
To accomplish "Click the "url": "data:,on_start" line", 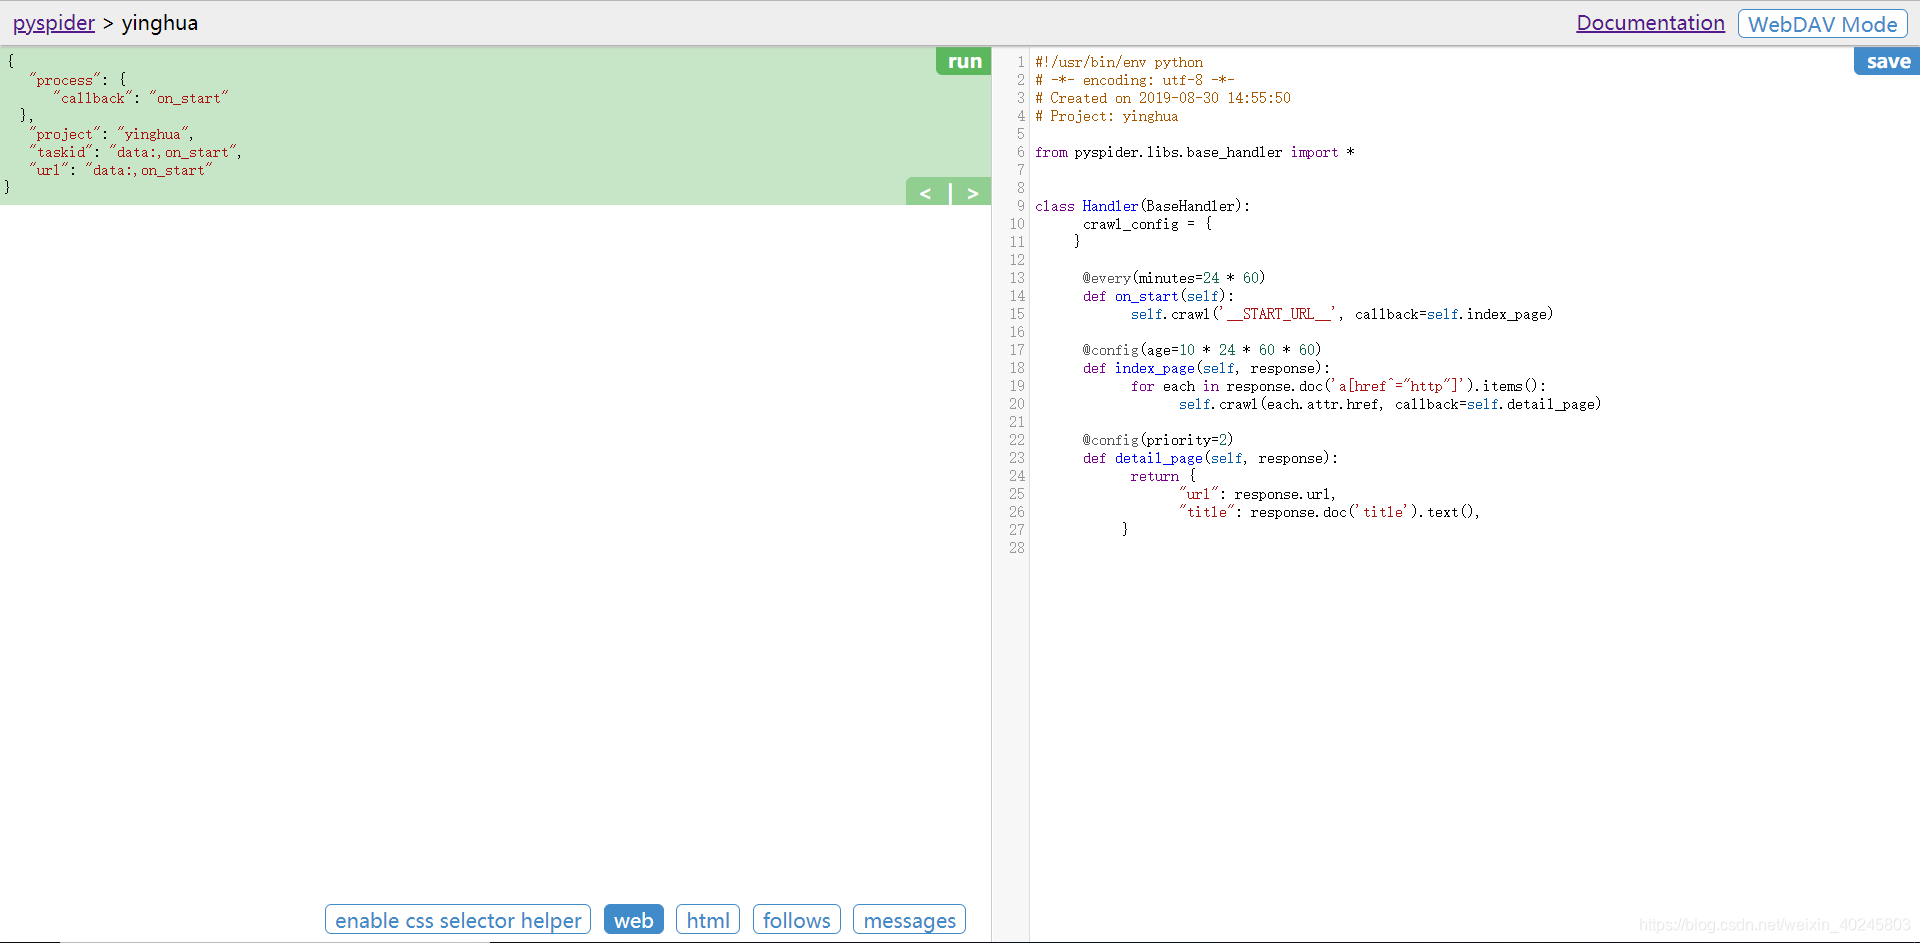I will point(121,170).
